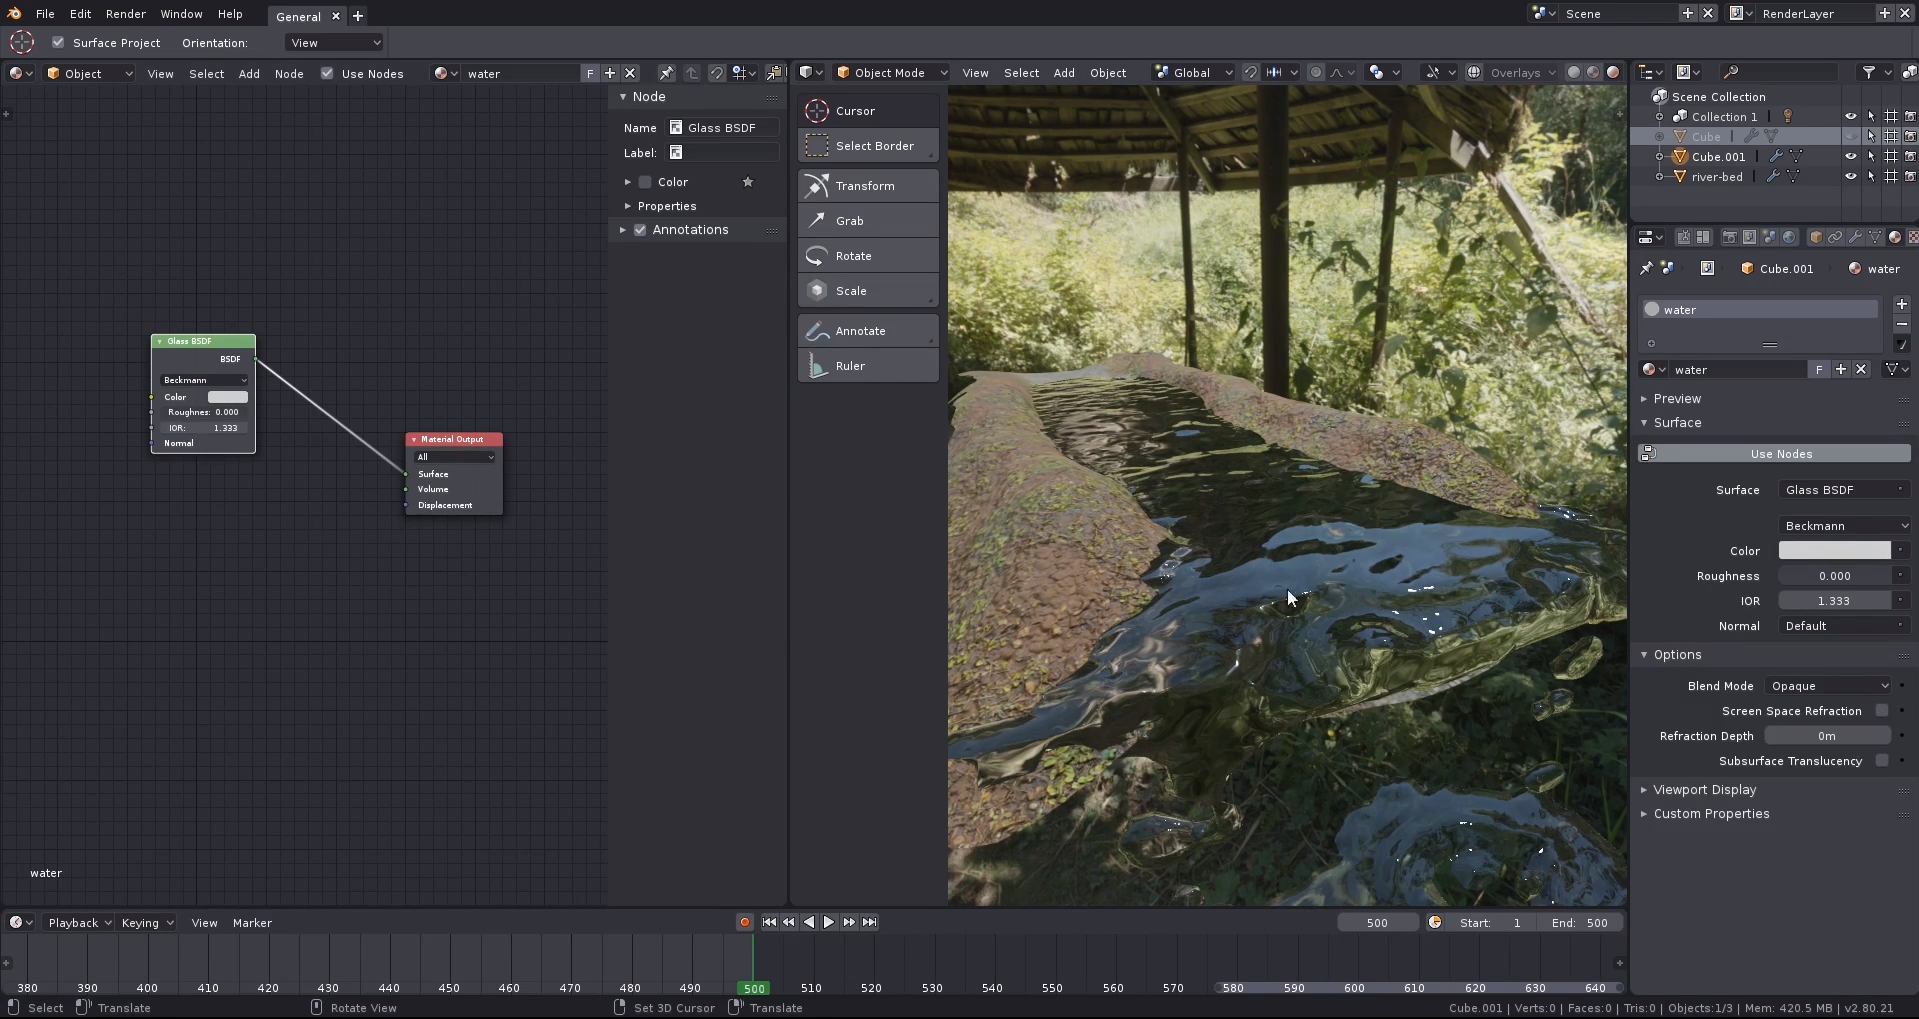Expand the Viewport Display panel

tap(1704, 790)
